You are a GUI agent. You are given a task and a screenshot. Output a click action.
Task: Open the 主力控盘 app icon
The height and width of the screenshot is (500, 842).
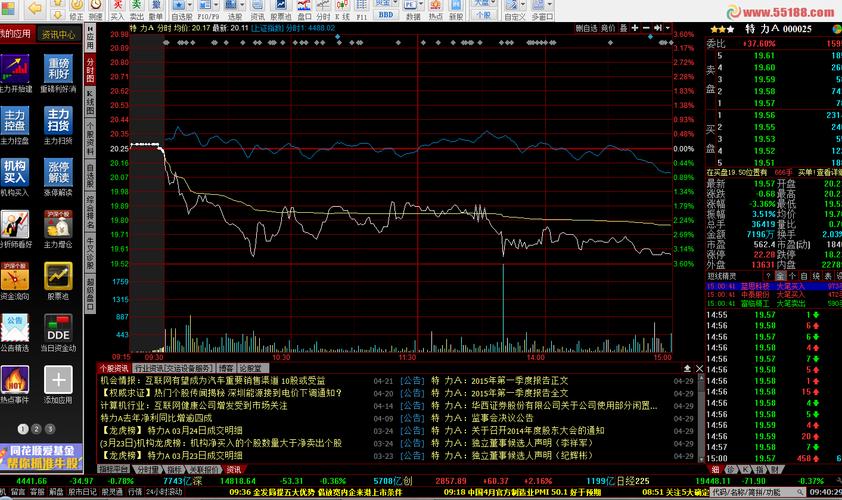click(x=15, y=121)
